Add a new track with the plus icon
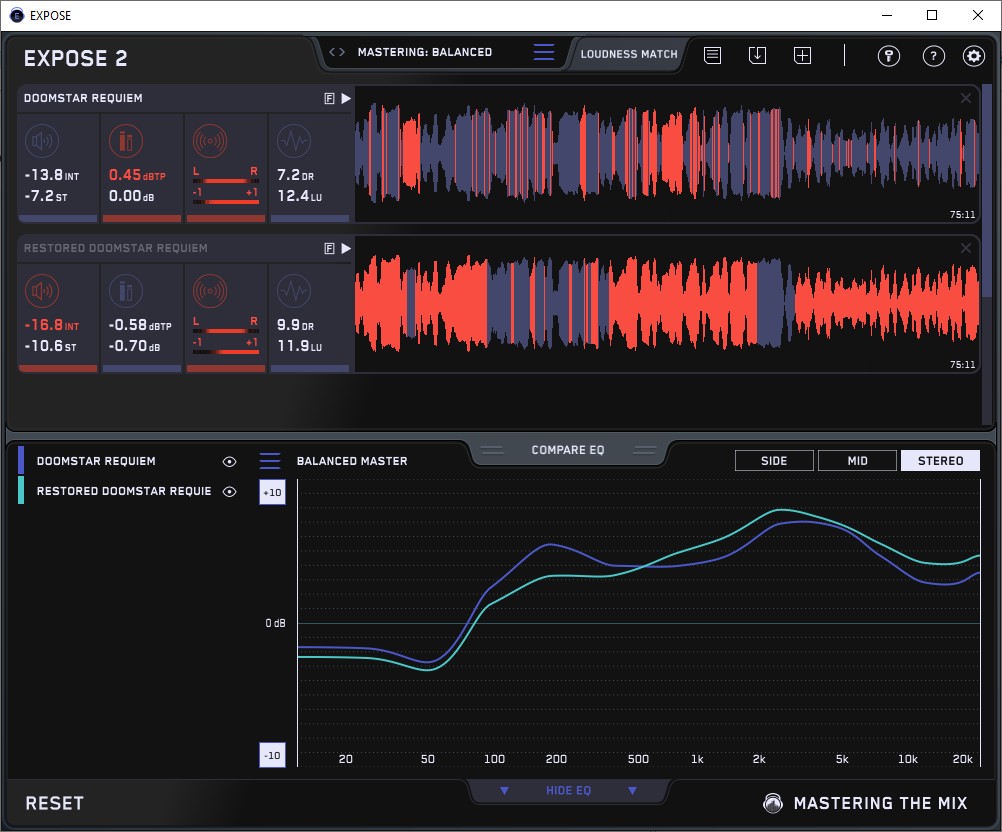Image resolution: width=1002 pixels, height=832 pixels. (803, 56)
